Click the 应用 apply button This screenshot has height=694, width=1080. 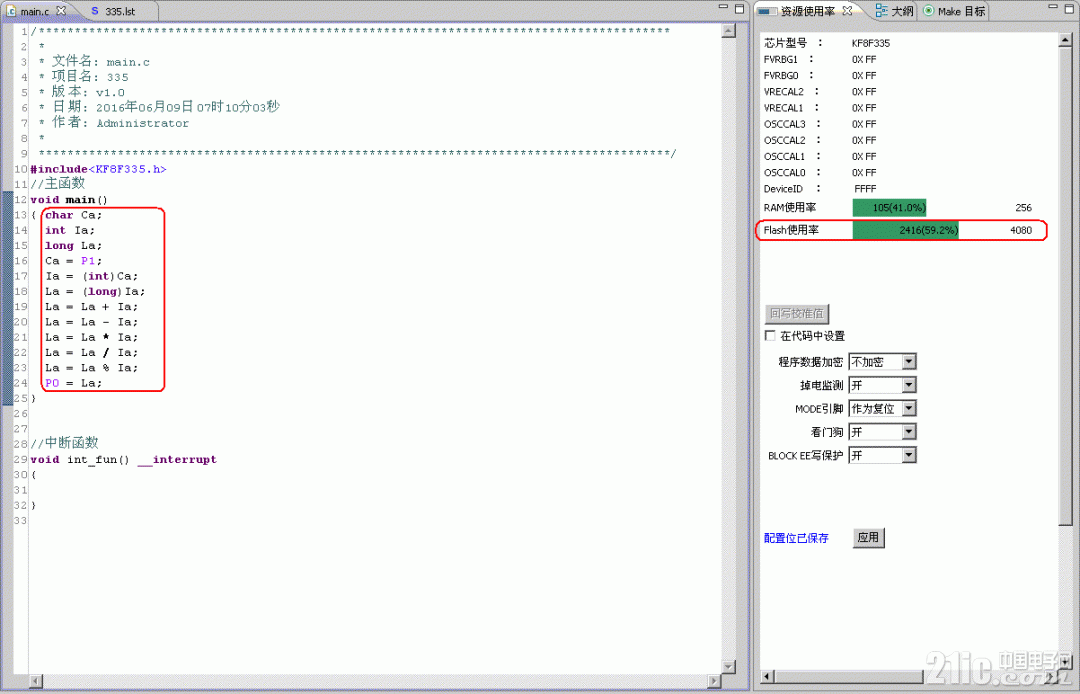869,537
